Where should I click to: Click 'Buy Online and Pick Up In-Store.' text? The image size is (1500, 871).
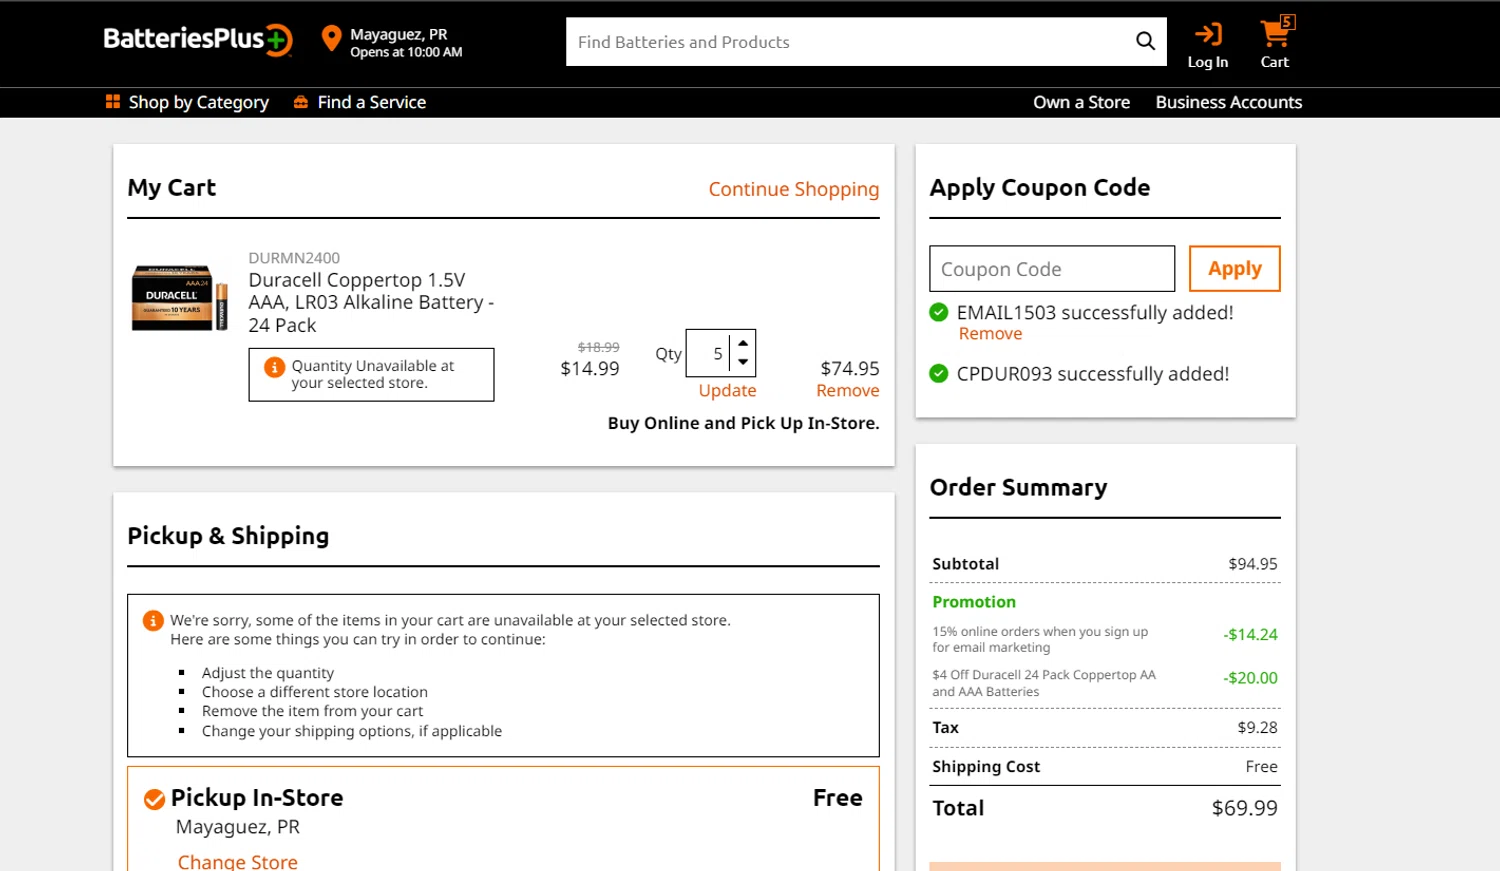(743, 423)
